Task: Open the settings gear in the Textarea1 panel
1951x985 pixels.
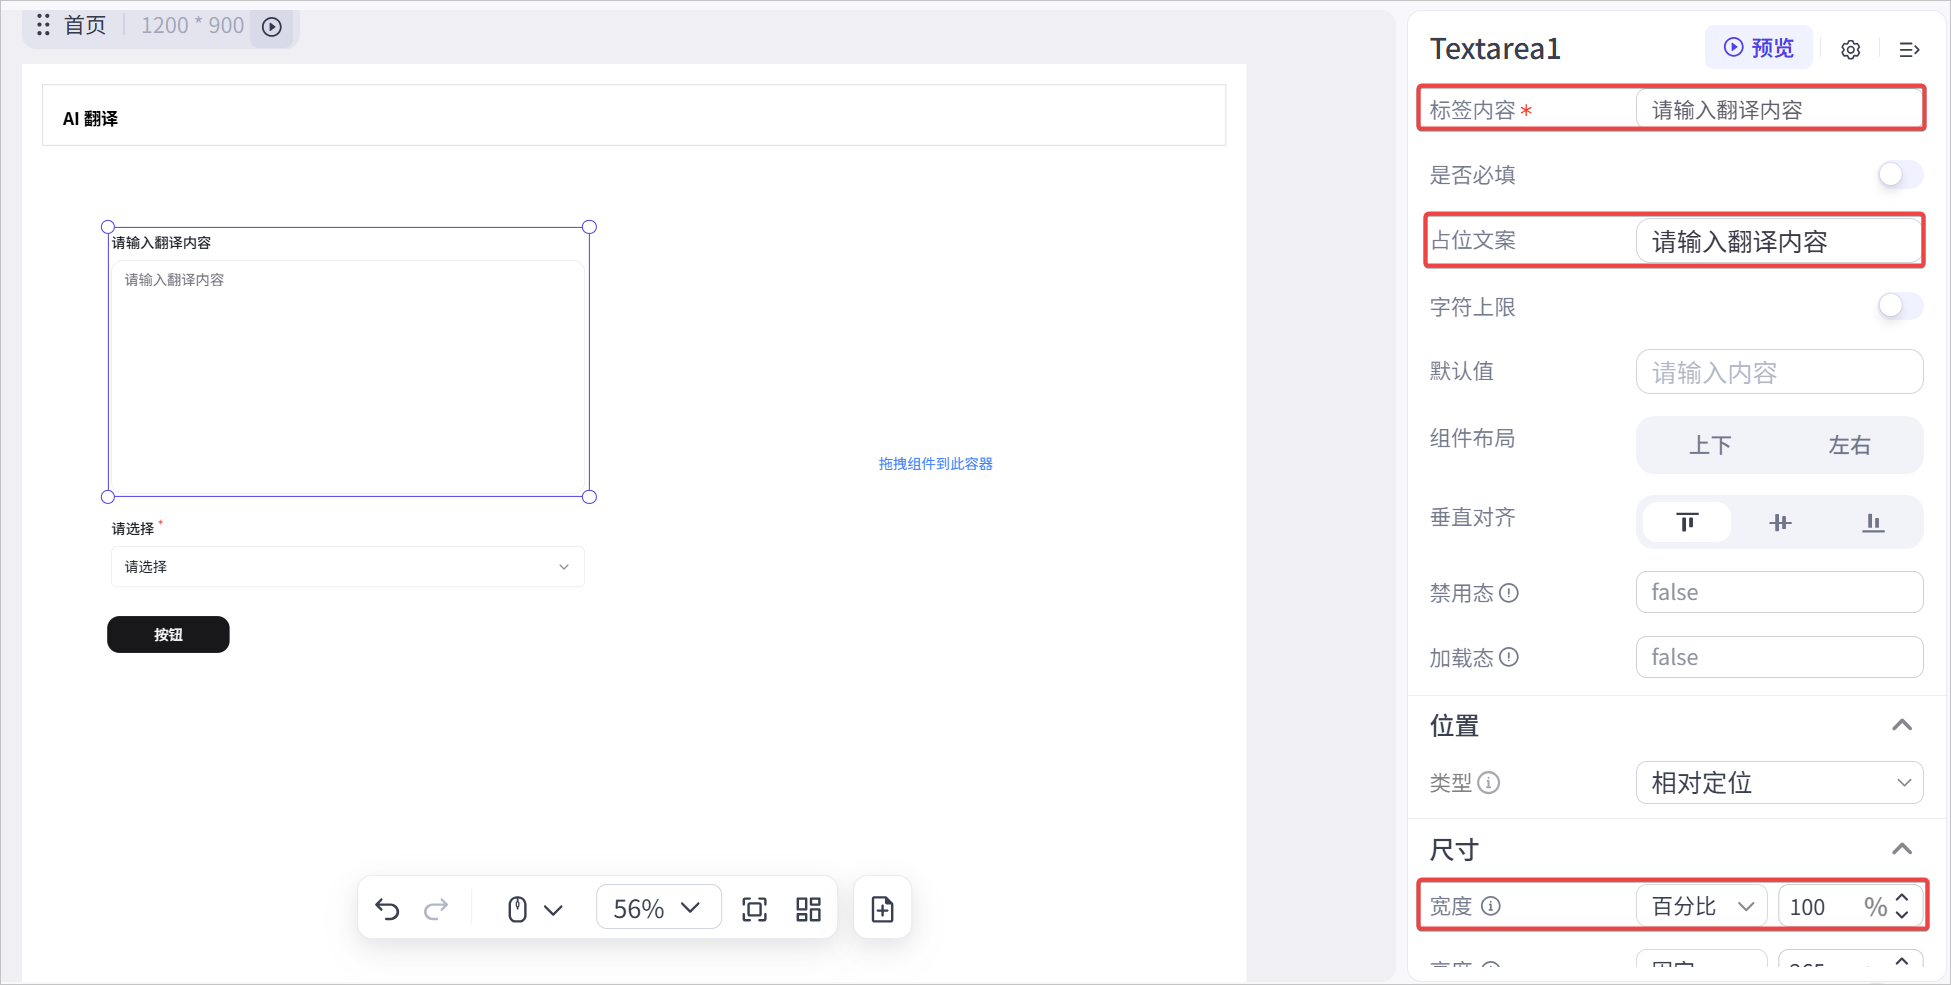Action: click(1851, 50)
